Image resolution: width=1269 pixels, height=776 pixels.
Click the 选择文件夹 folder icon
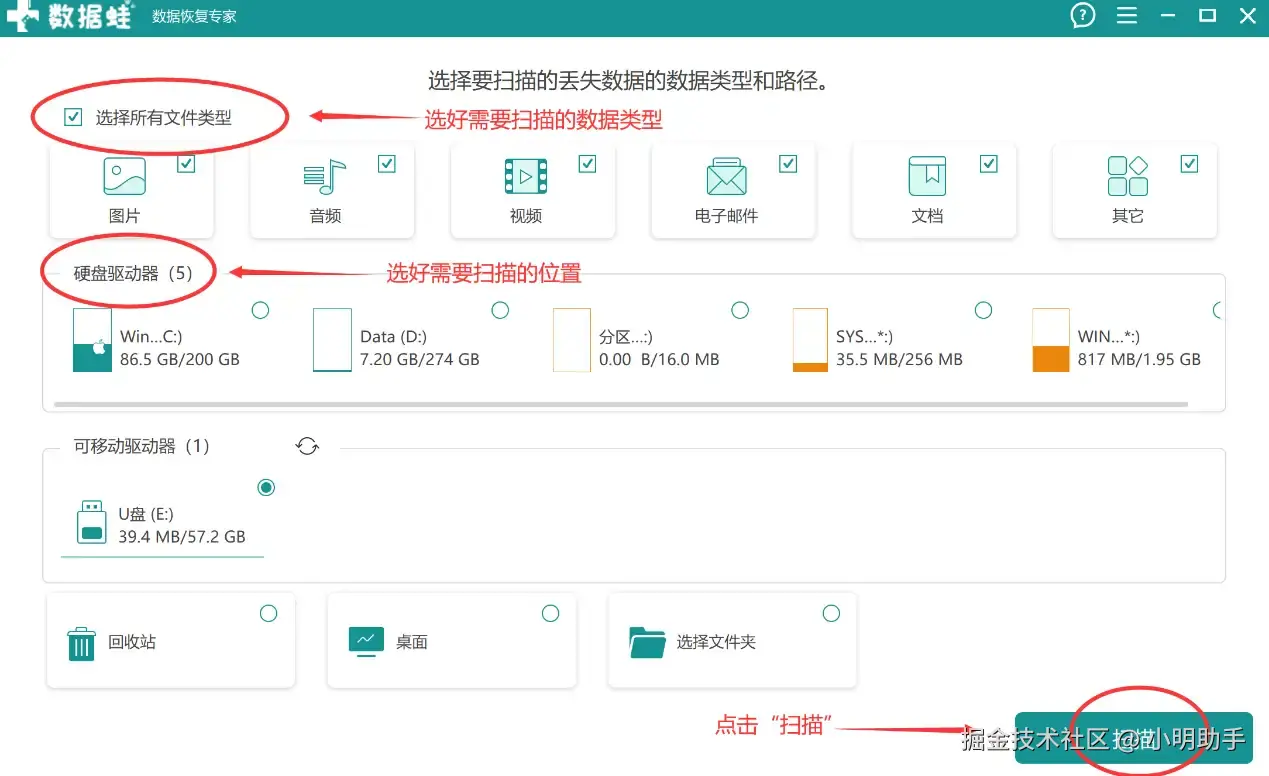point(647,642)
